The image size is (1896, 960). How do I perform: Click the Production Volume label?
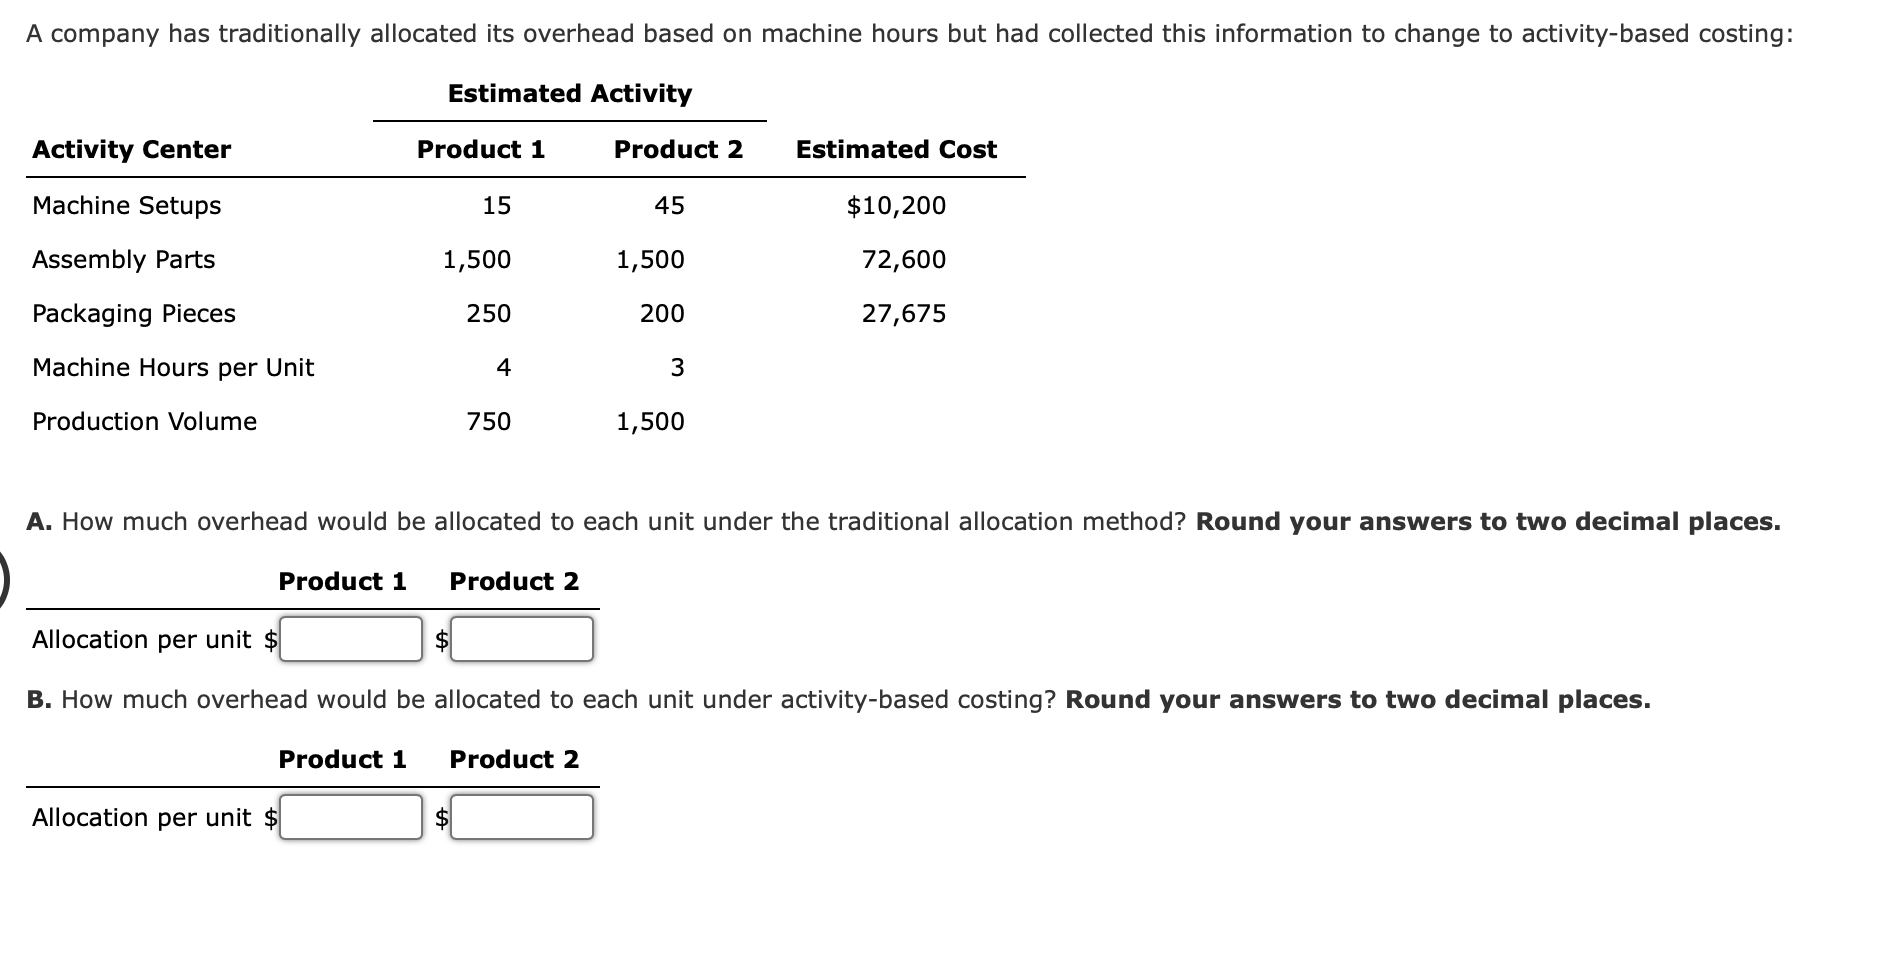(x=144, y=421)
